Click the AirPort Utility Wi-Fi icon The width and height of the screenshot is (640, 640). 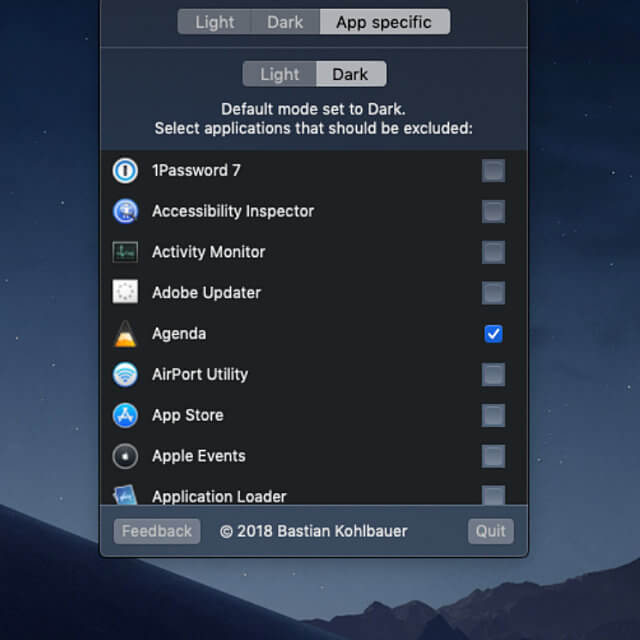tap(125, 375)
